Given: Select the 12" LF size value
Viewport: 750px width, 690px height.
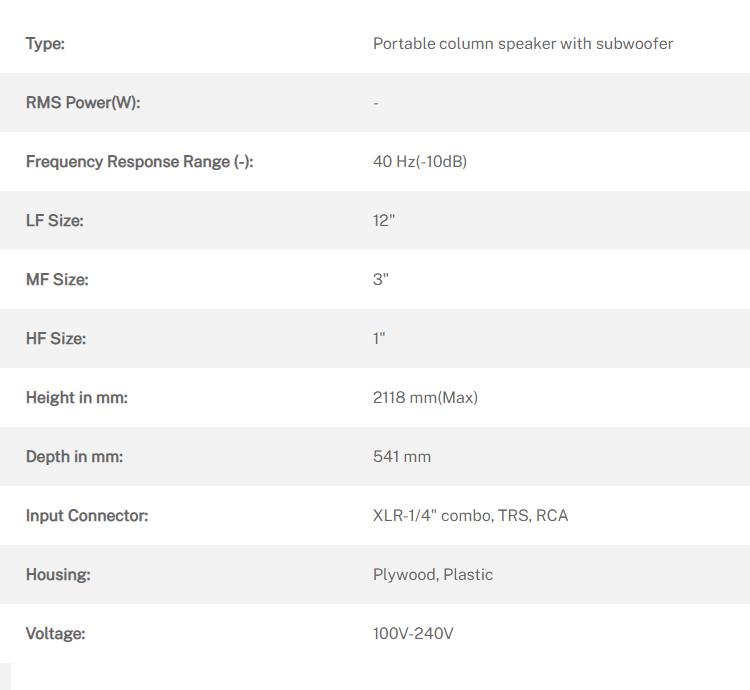Looking at the screenshot, I should [384, 221].
